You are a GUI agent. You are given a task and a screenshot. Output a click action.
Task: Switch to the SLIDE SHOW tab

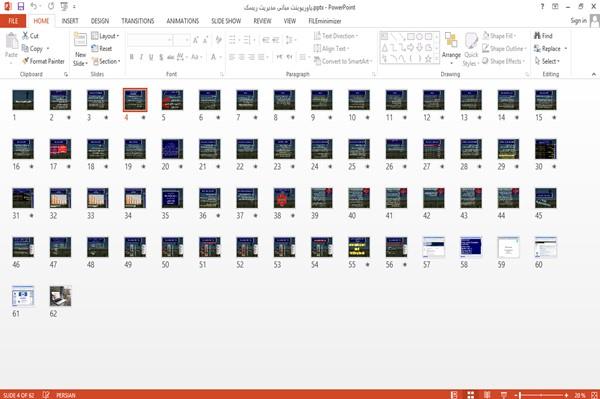click(226, 21)
